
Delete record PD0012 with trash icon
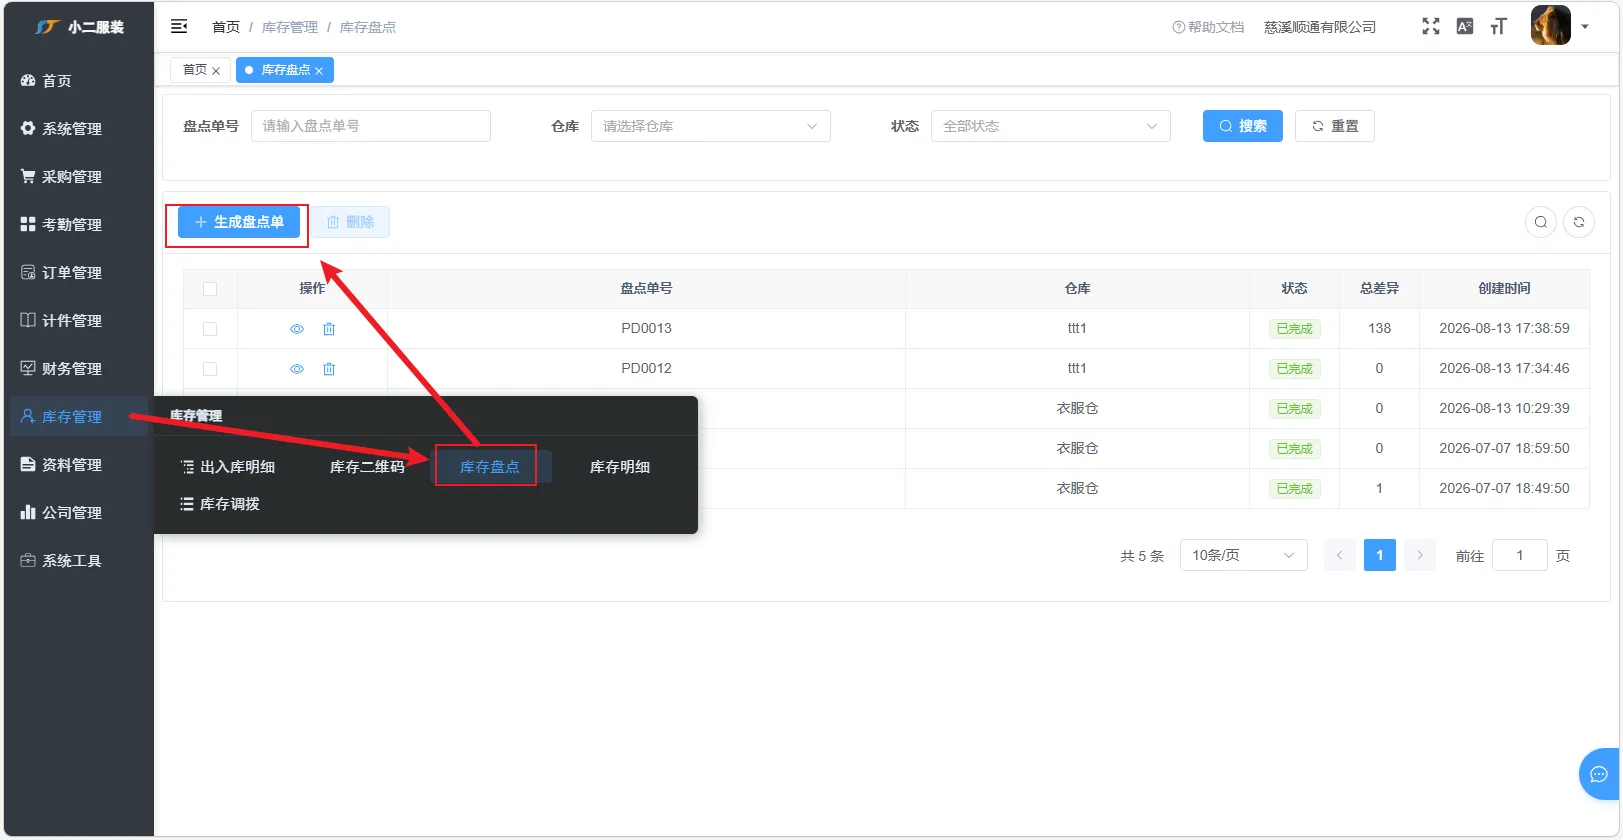tap(329, 369)
